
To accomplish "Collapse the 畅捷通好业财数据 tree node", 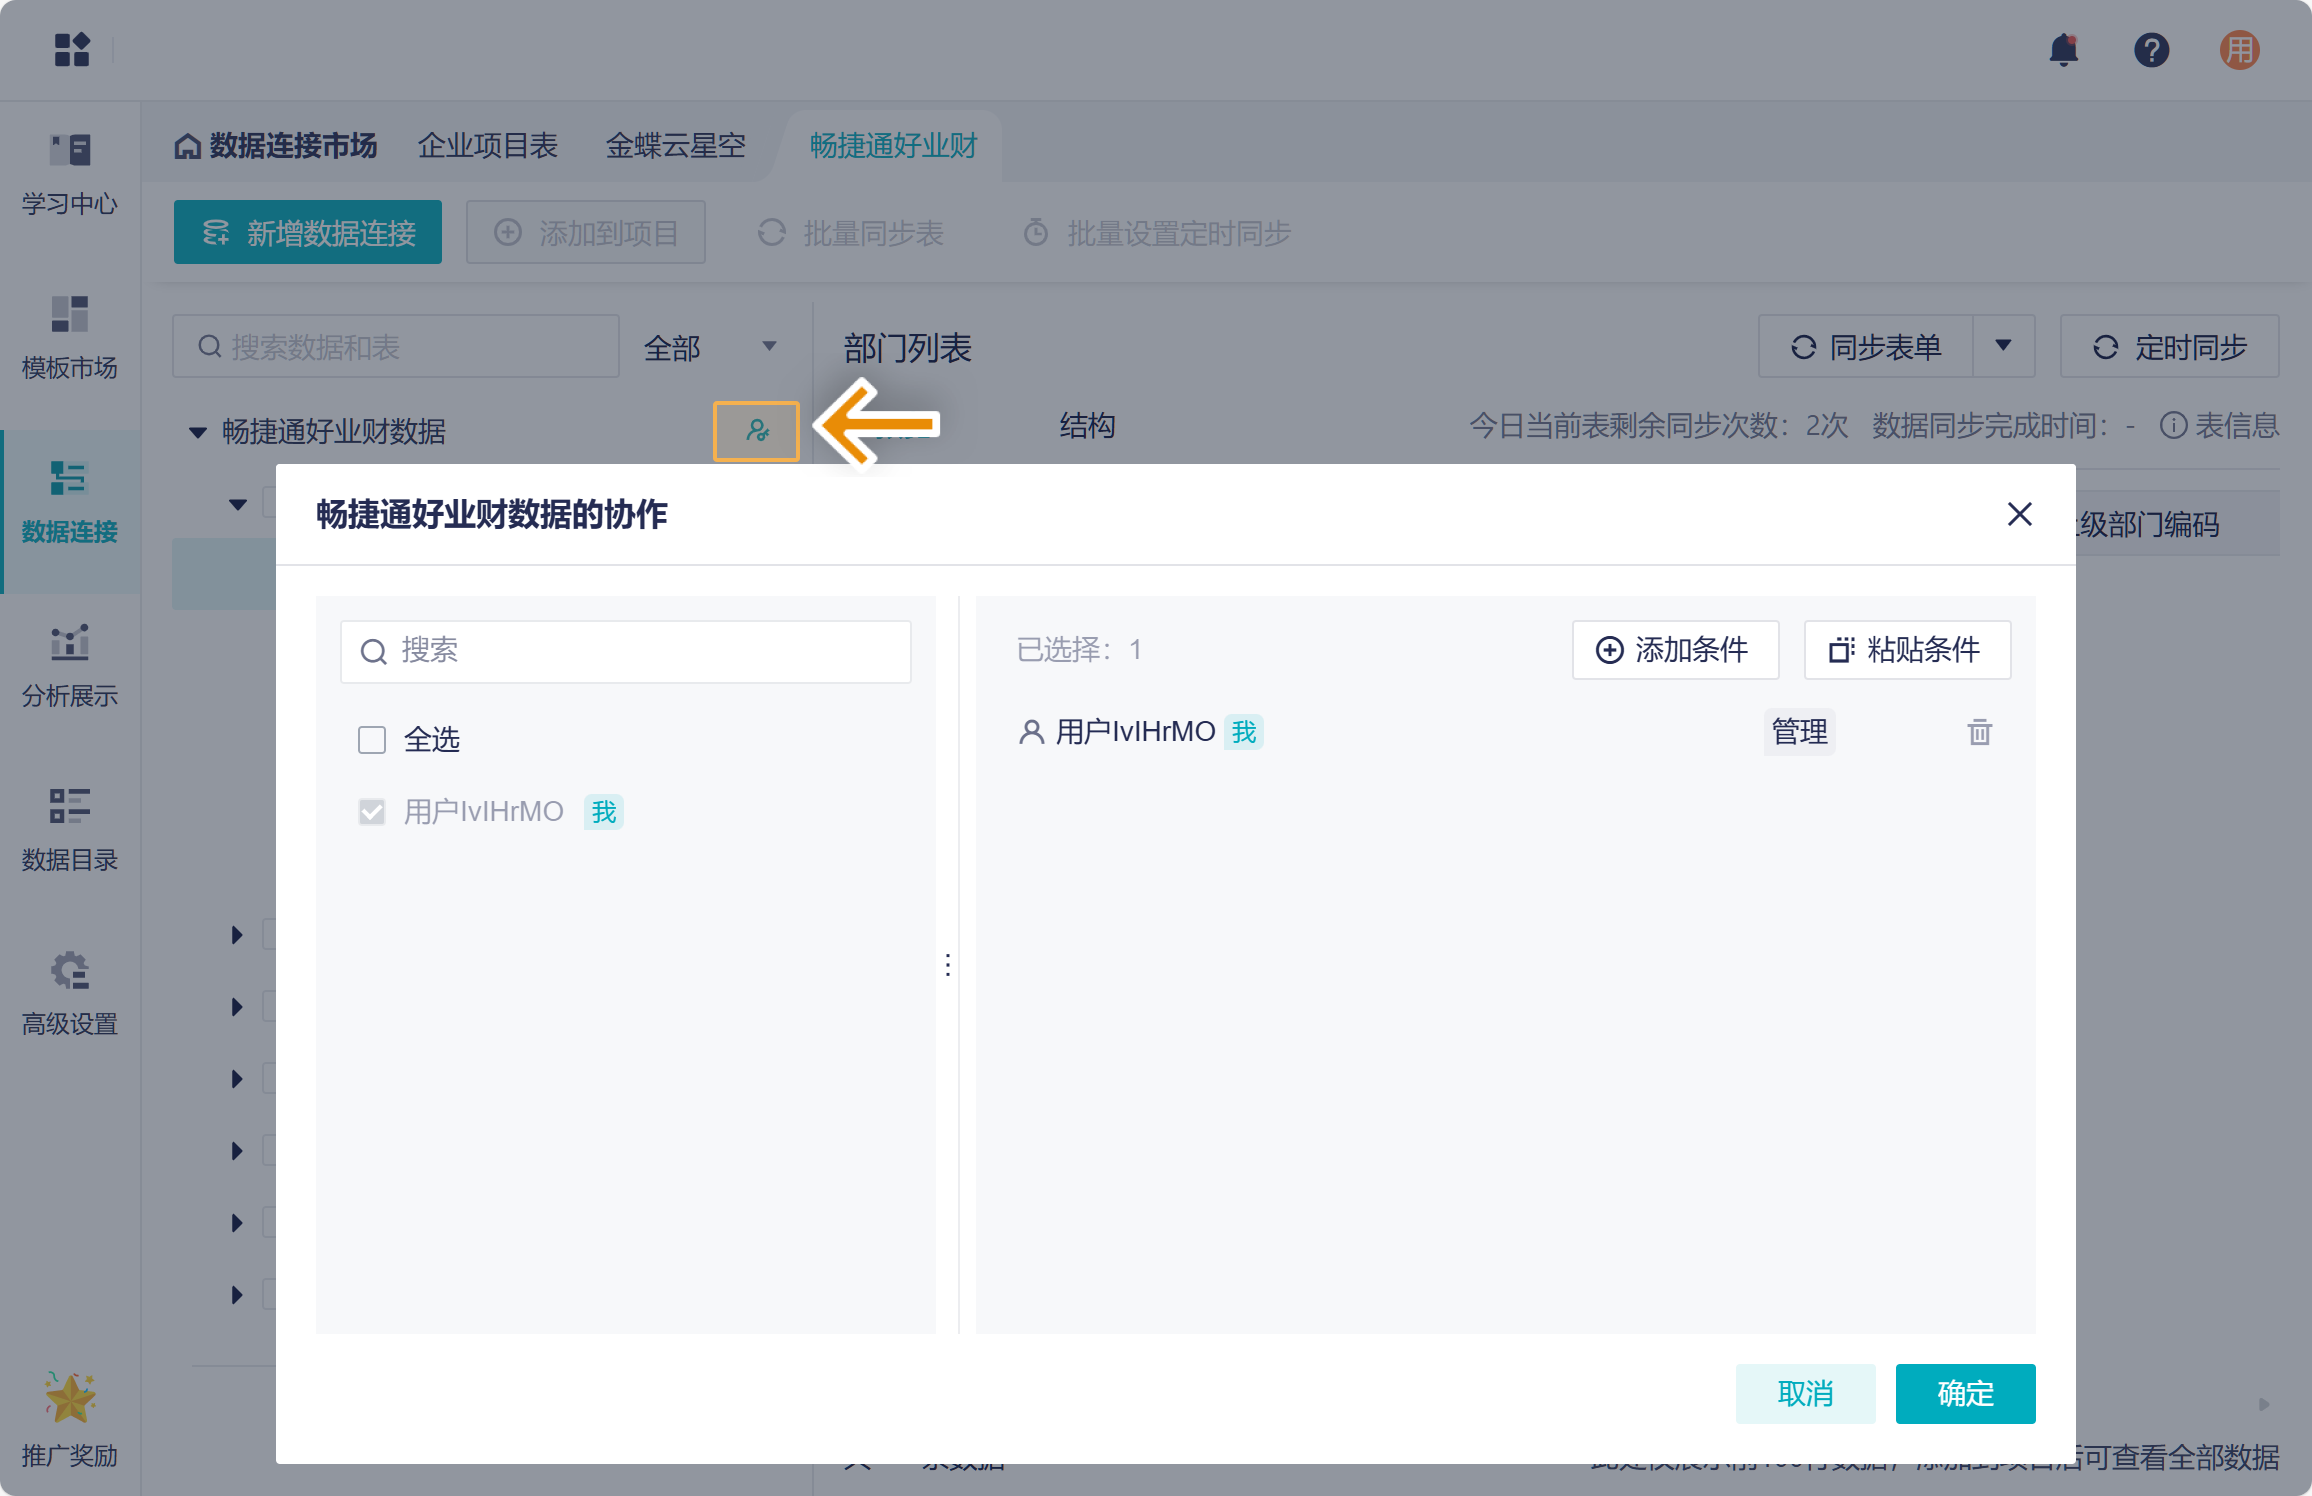I will pyautogui.click(x=198, y=432).
